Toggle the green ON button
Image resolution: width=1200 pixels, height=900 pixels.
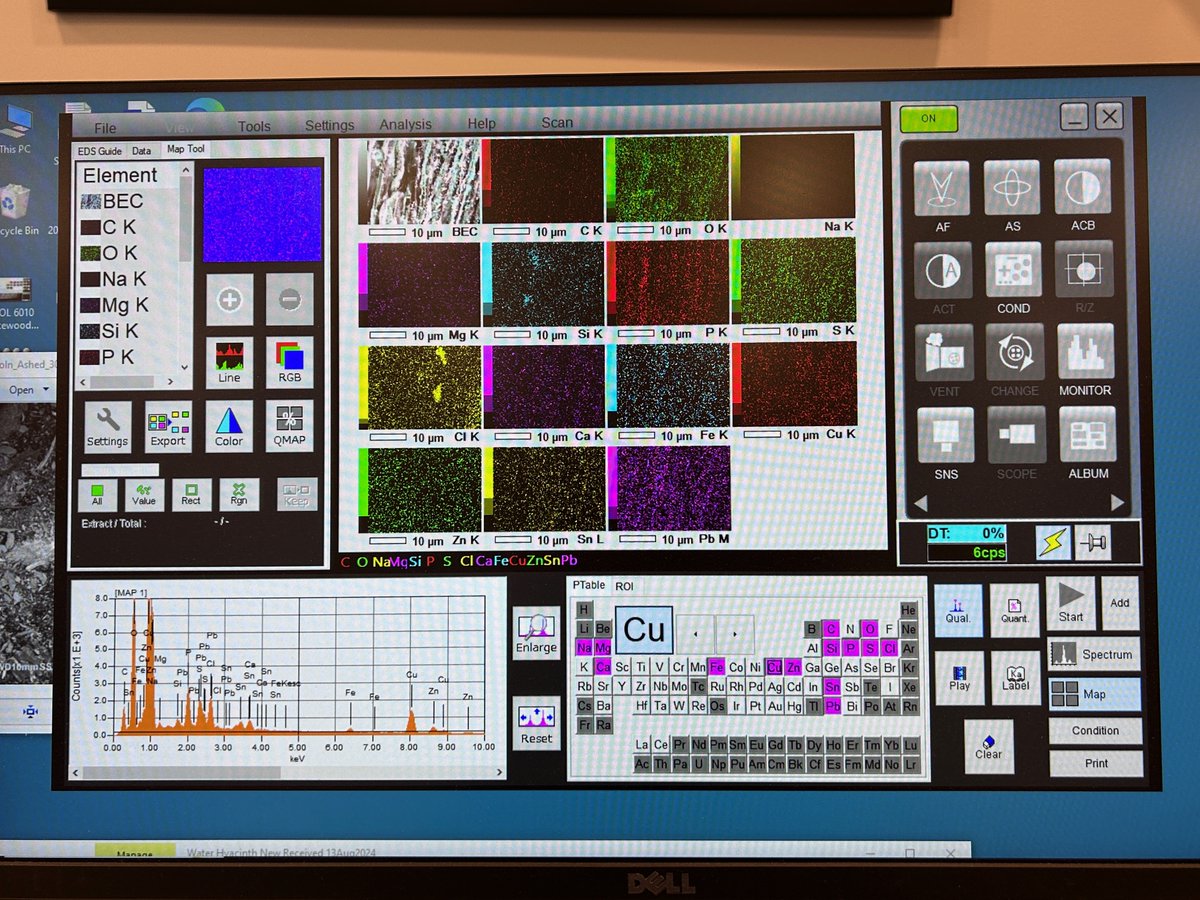tap(928, 118)
